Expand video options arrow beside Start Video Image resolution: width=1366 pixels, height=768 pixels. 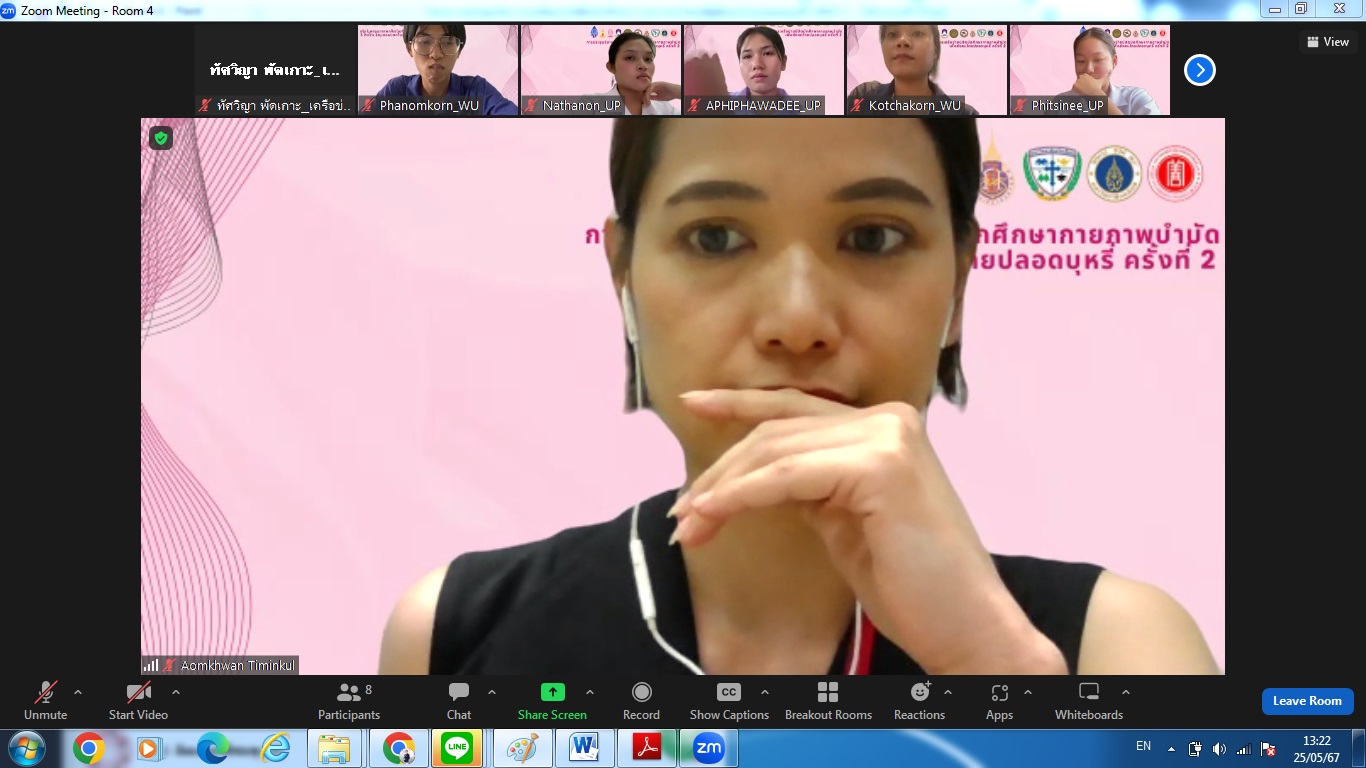pos(176,692)
